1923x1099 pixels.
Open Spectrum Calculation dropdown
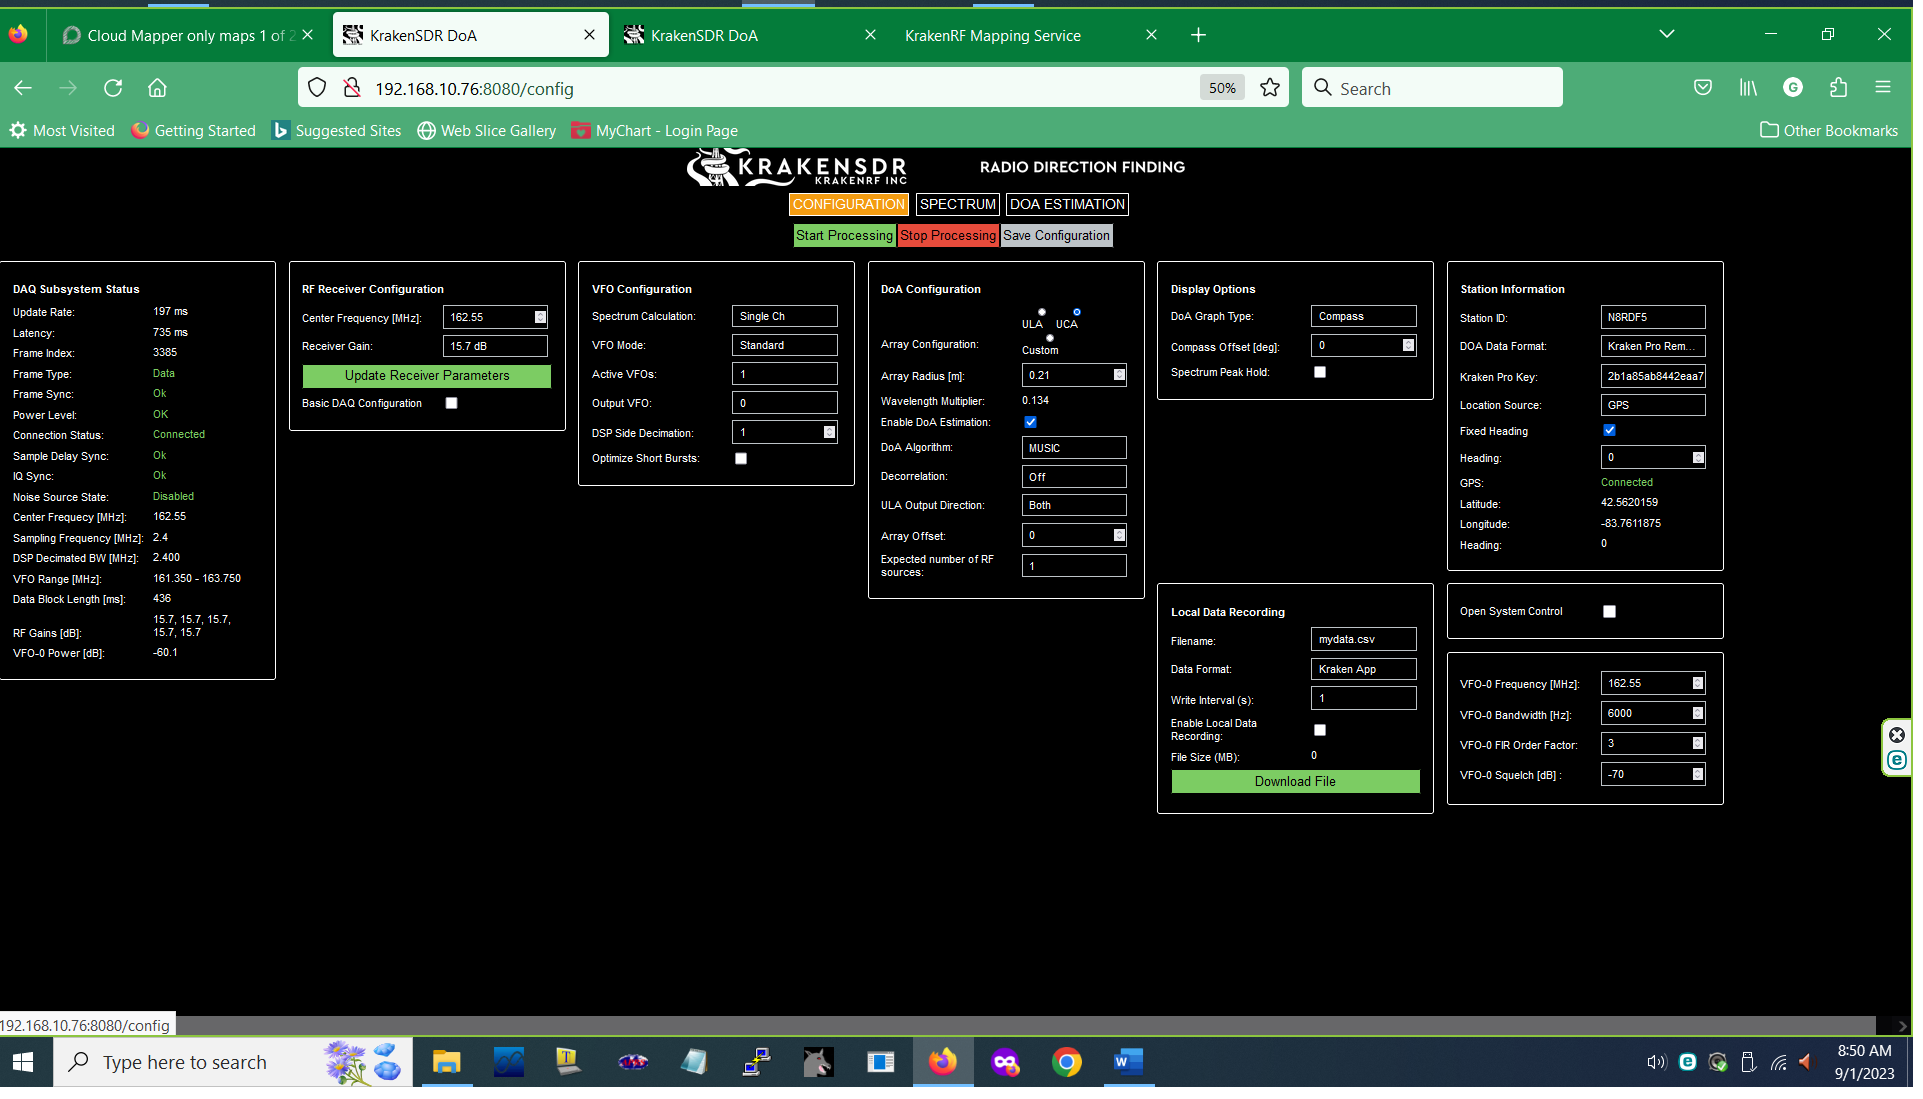click(785, 317)
